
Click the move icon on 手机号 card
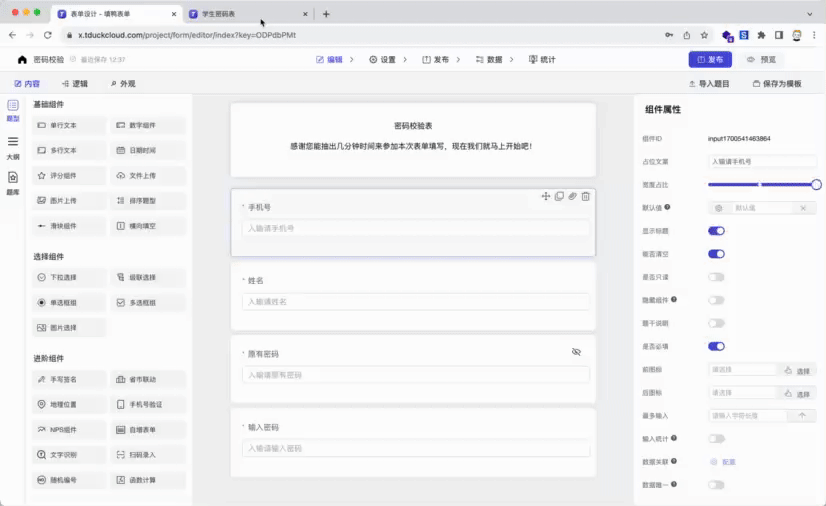[546, 196]
